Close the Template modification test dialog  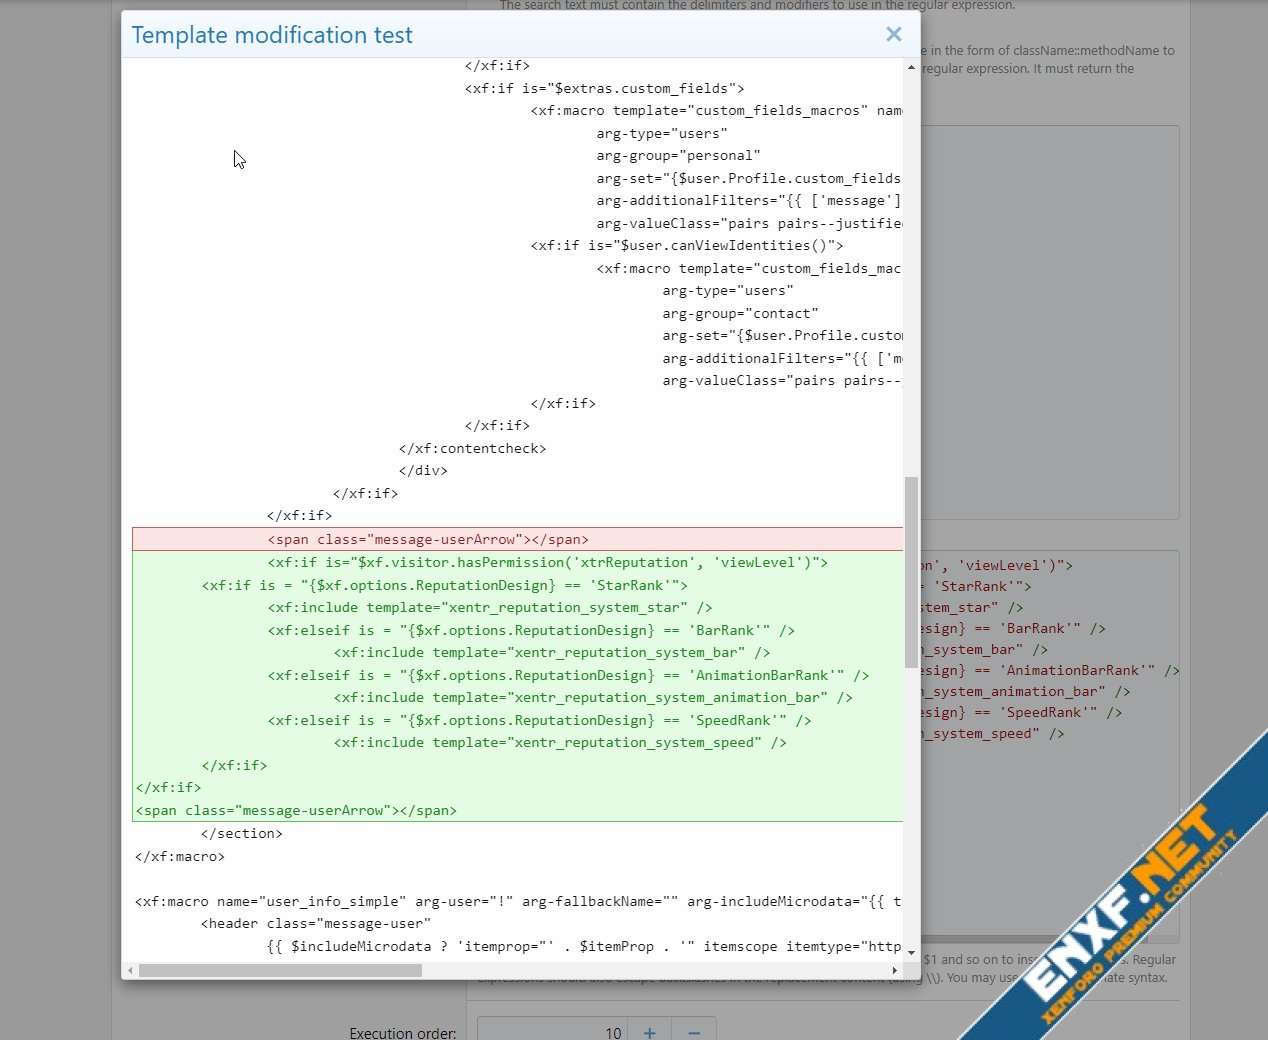tap(893, 35)
